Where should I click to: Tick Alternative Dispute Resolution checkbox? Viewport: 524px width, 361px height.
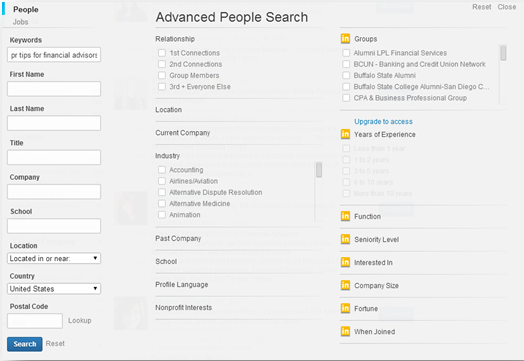[162, 192]
